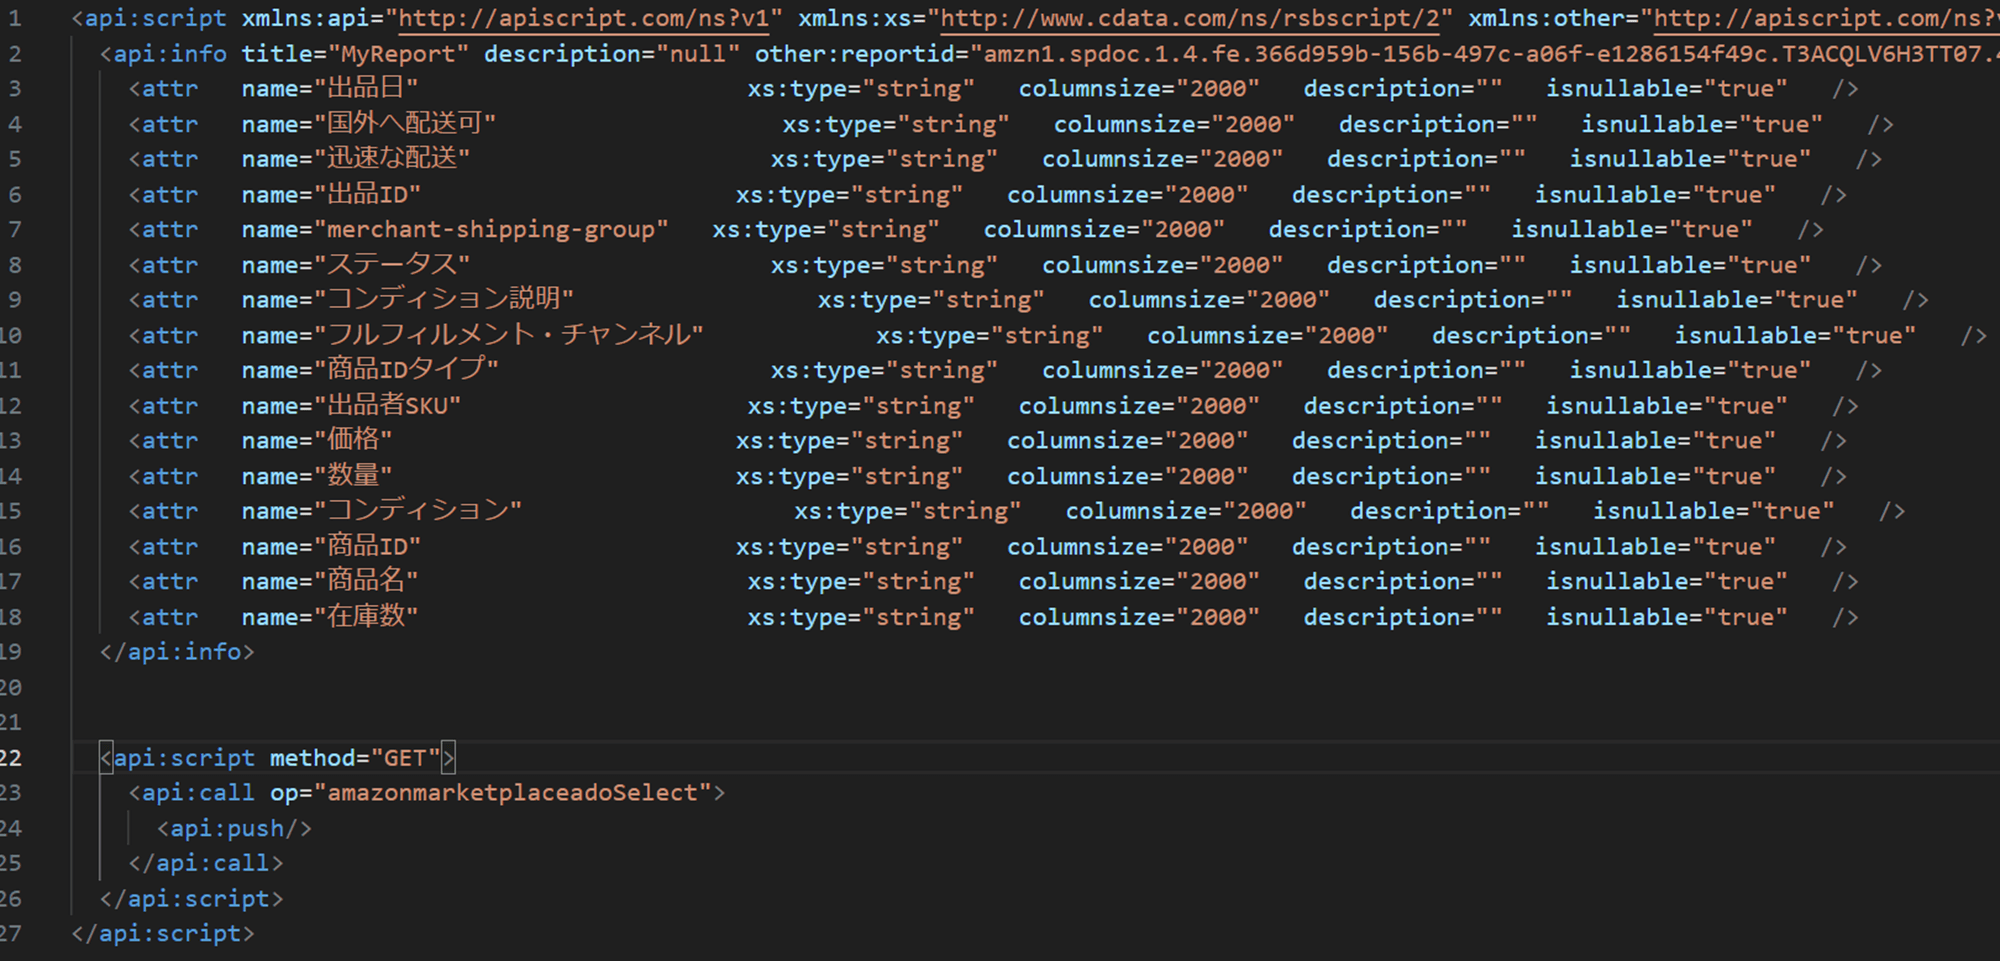Image resolution: width=2000 pixels, height=961 pixels.
Task: Click attribute name "価格"
Action: [x=353, y=441]
